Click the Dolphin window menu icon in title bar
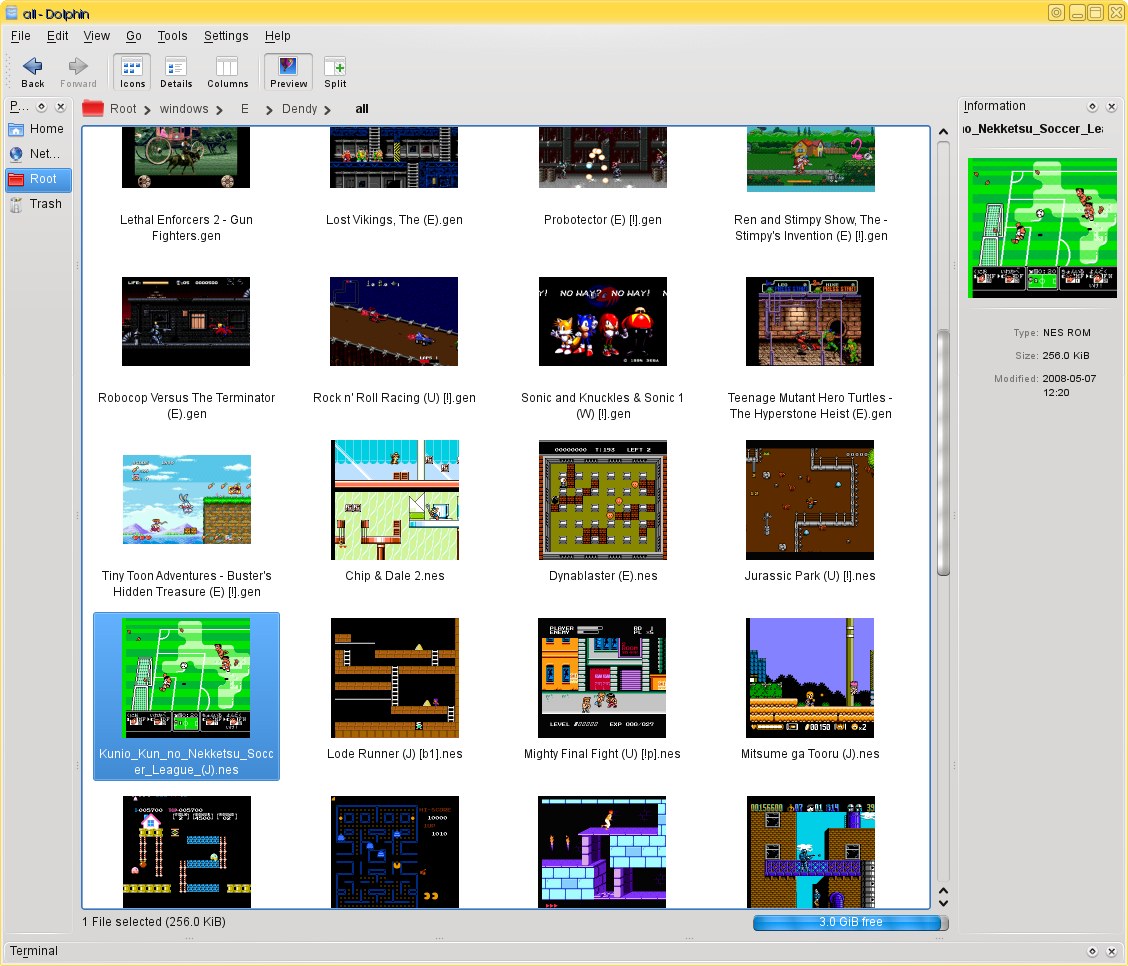The height and width of the screenshot is (966, 1128). (12, 13)
